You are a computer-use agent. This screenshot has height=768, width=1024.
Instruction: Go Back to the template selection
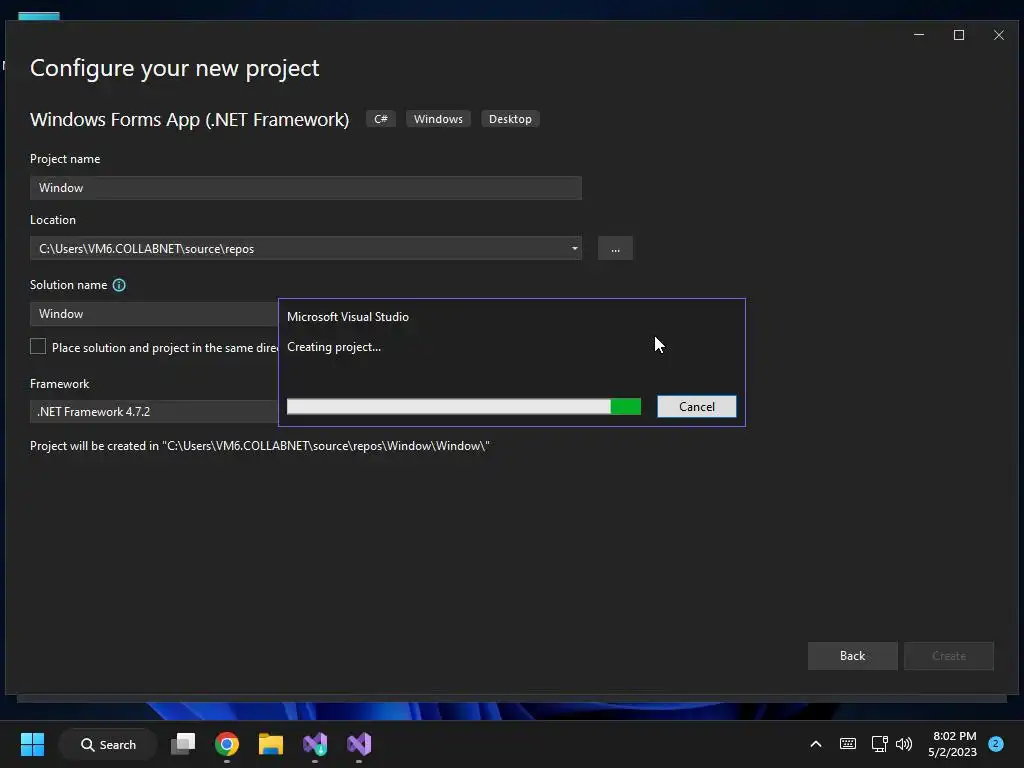[852, 656]
